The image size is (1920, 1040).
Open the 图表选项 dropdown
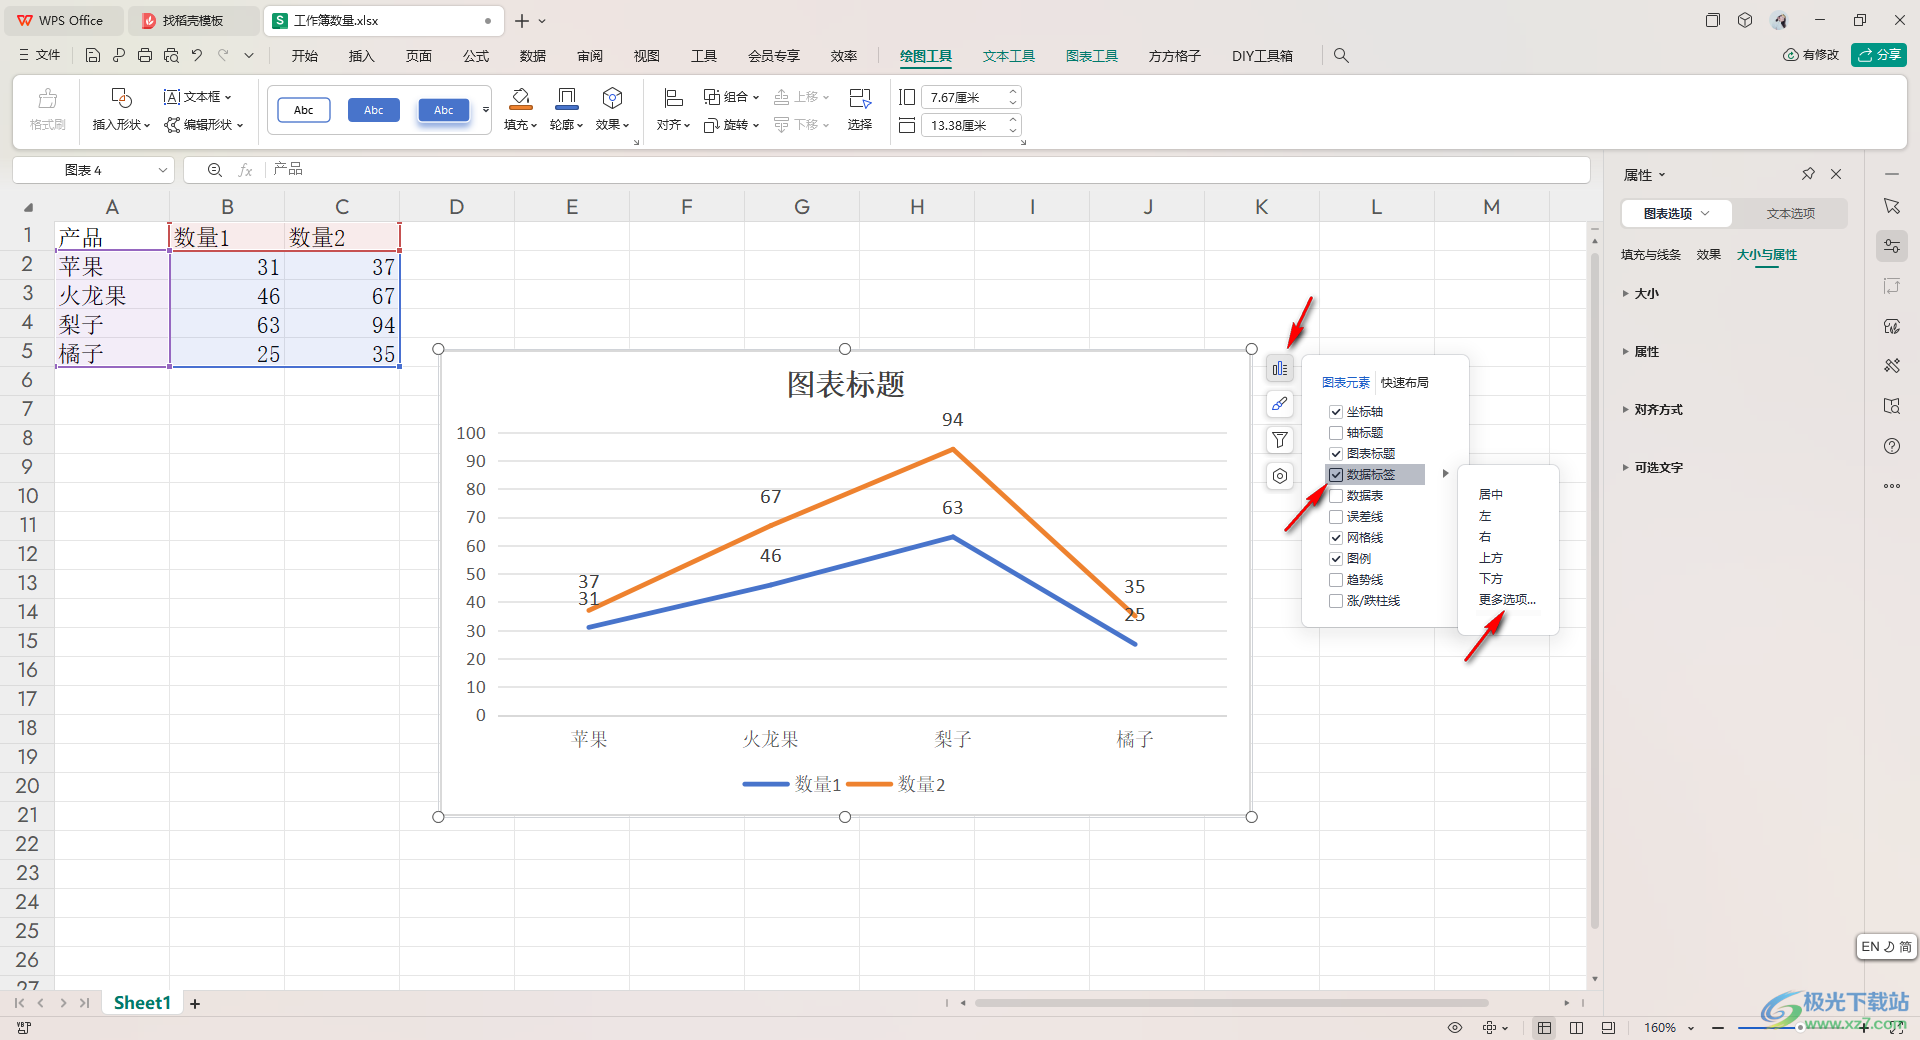click(1677, 213)
